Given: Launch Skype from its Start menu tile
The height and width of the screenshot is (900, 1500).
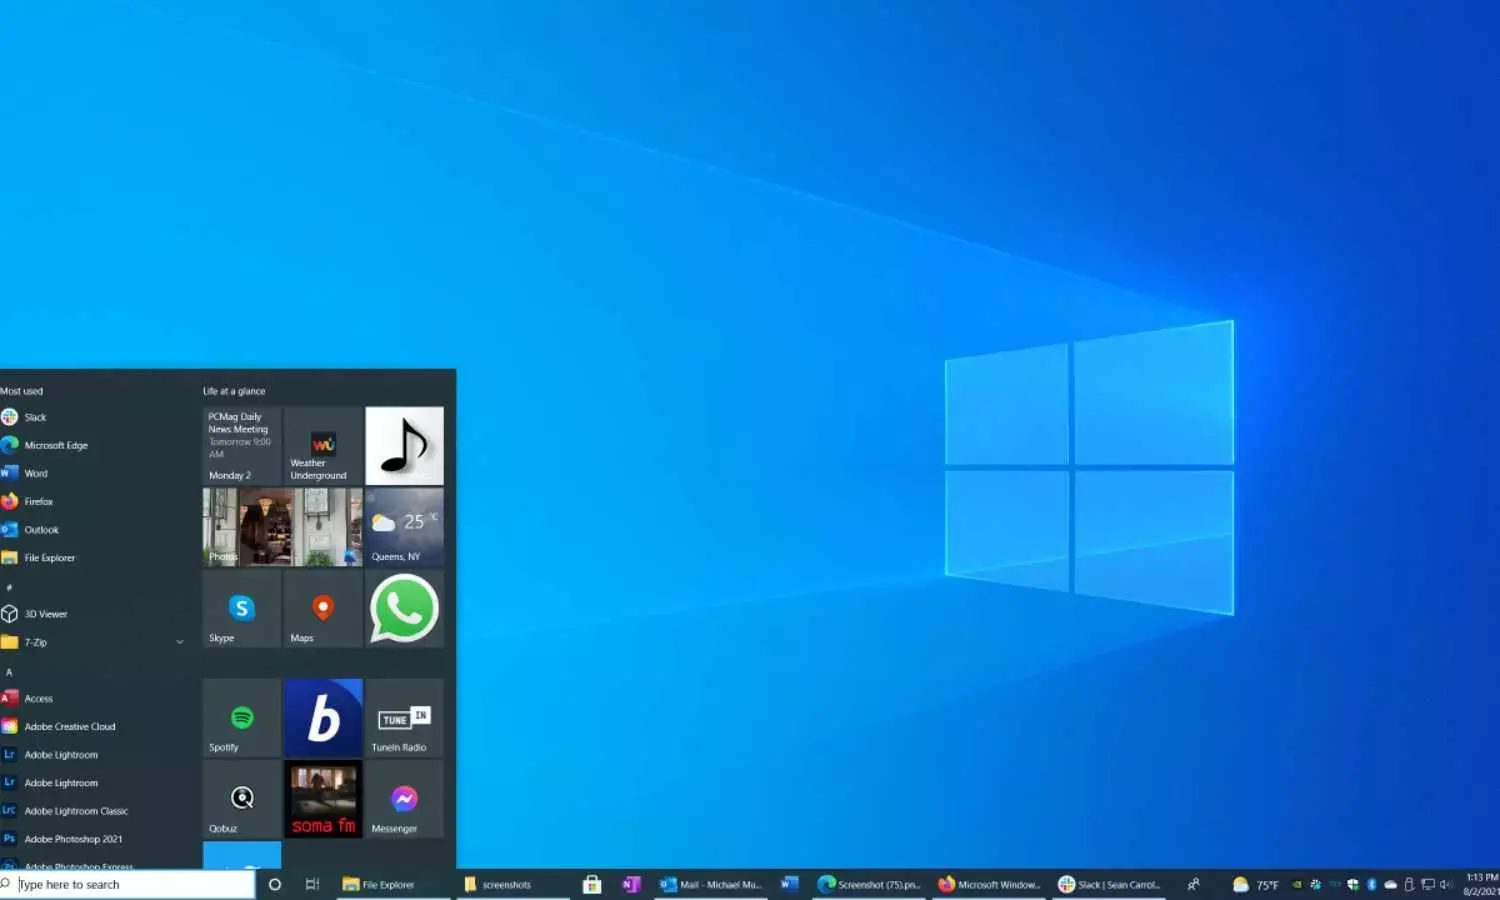Looking at the screenshot, I should [240, 610].
